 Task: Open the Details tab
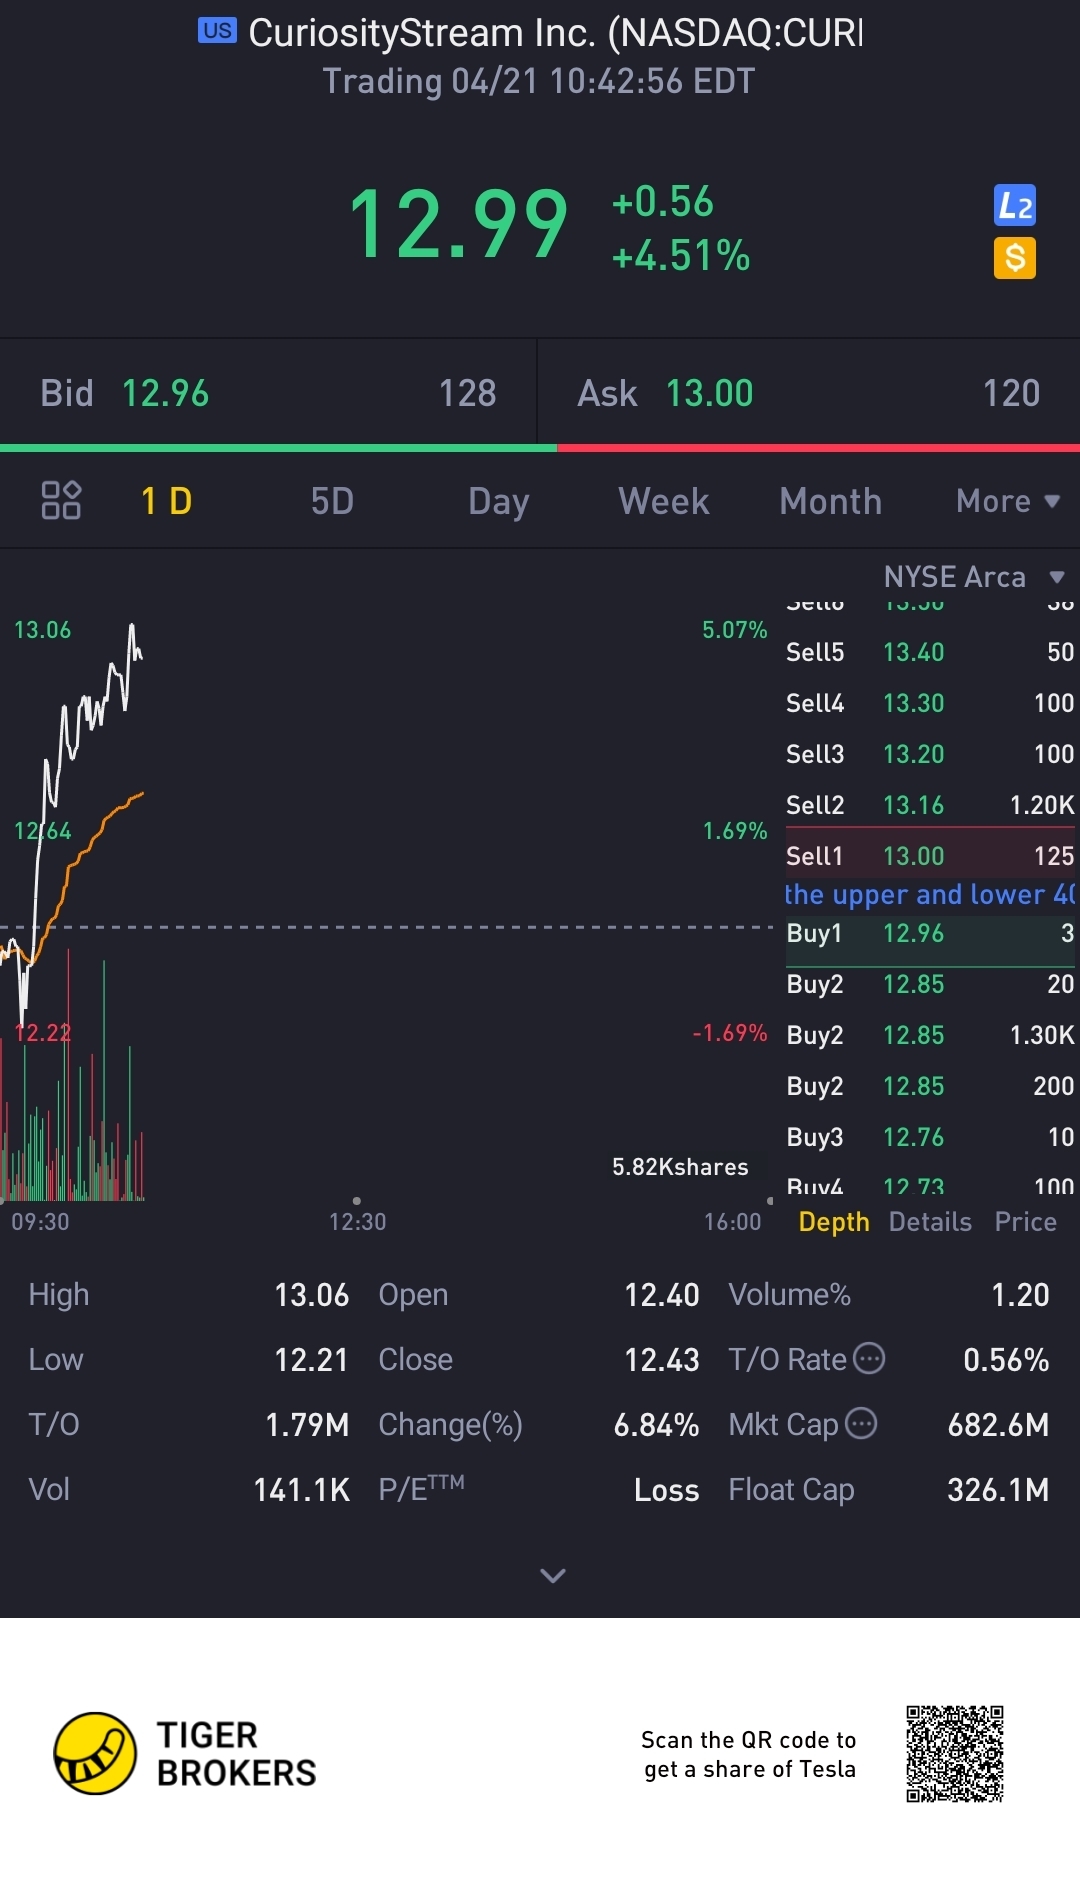(930, 1222)
